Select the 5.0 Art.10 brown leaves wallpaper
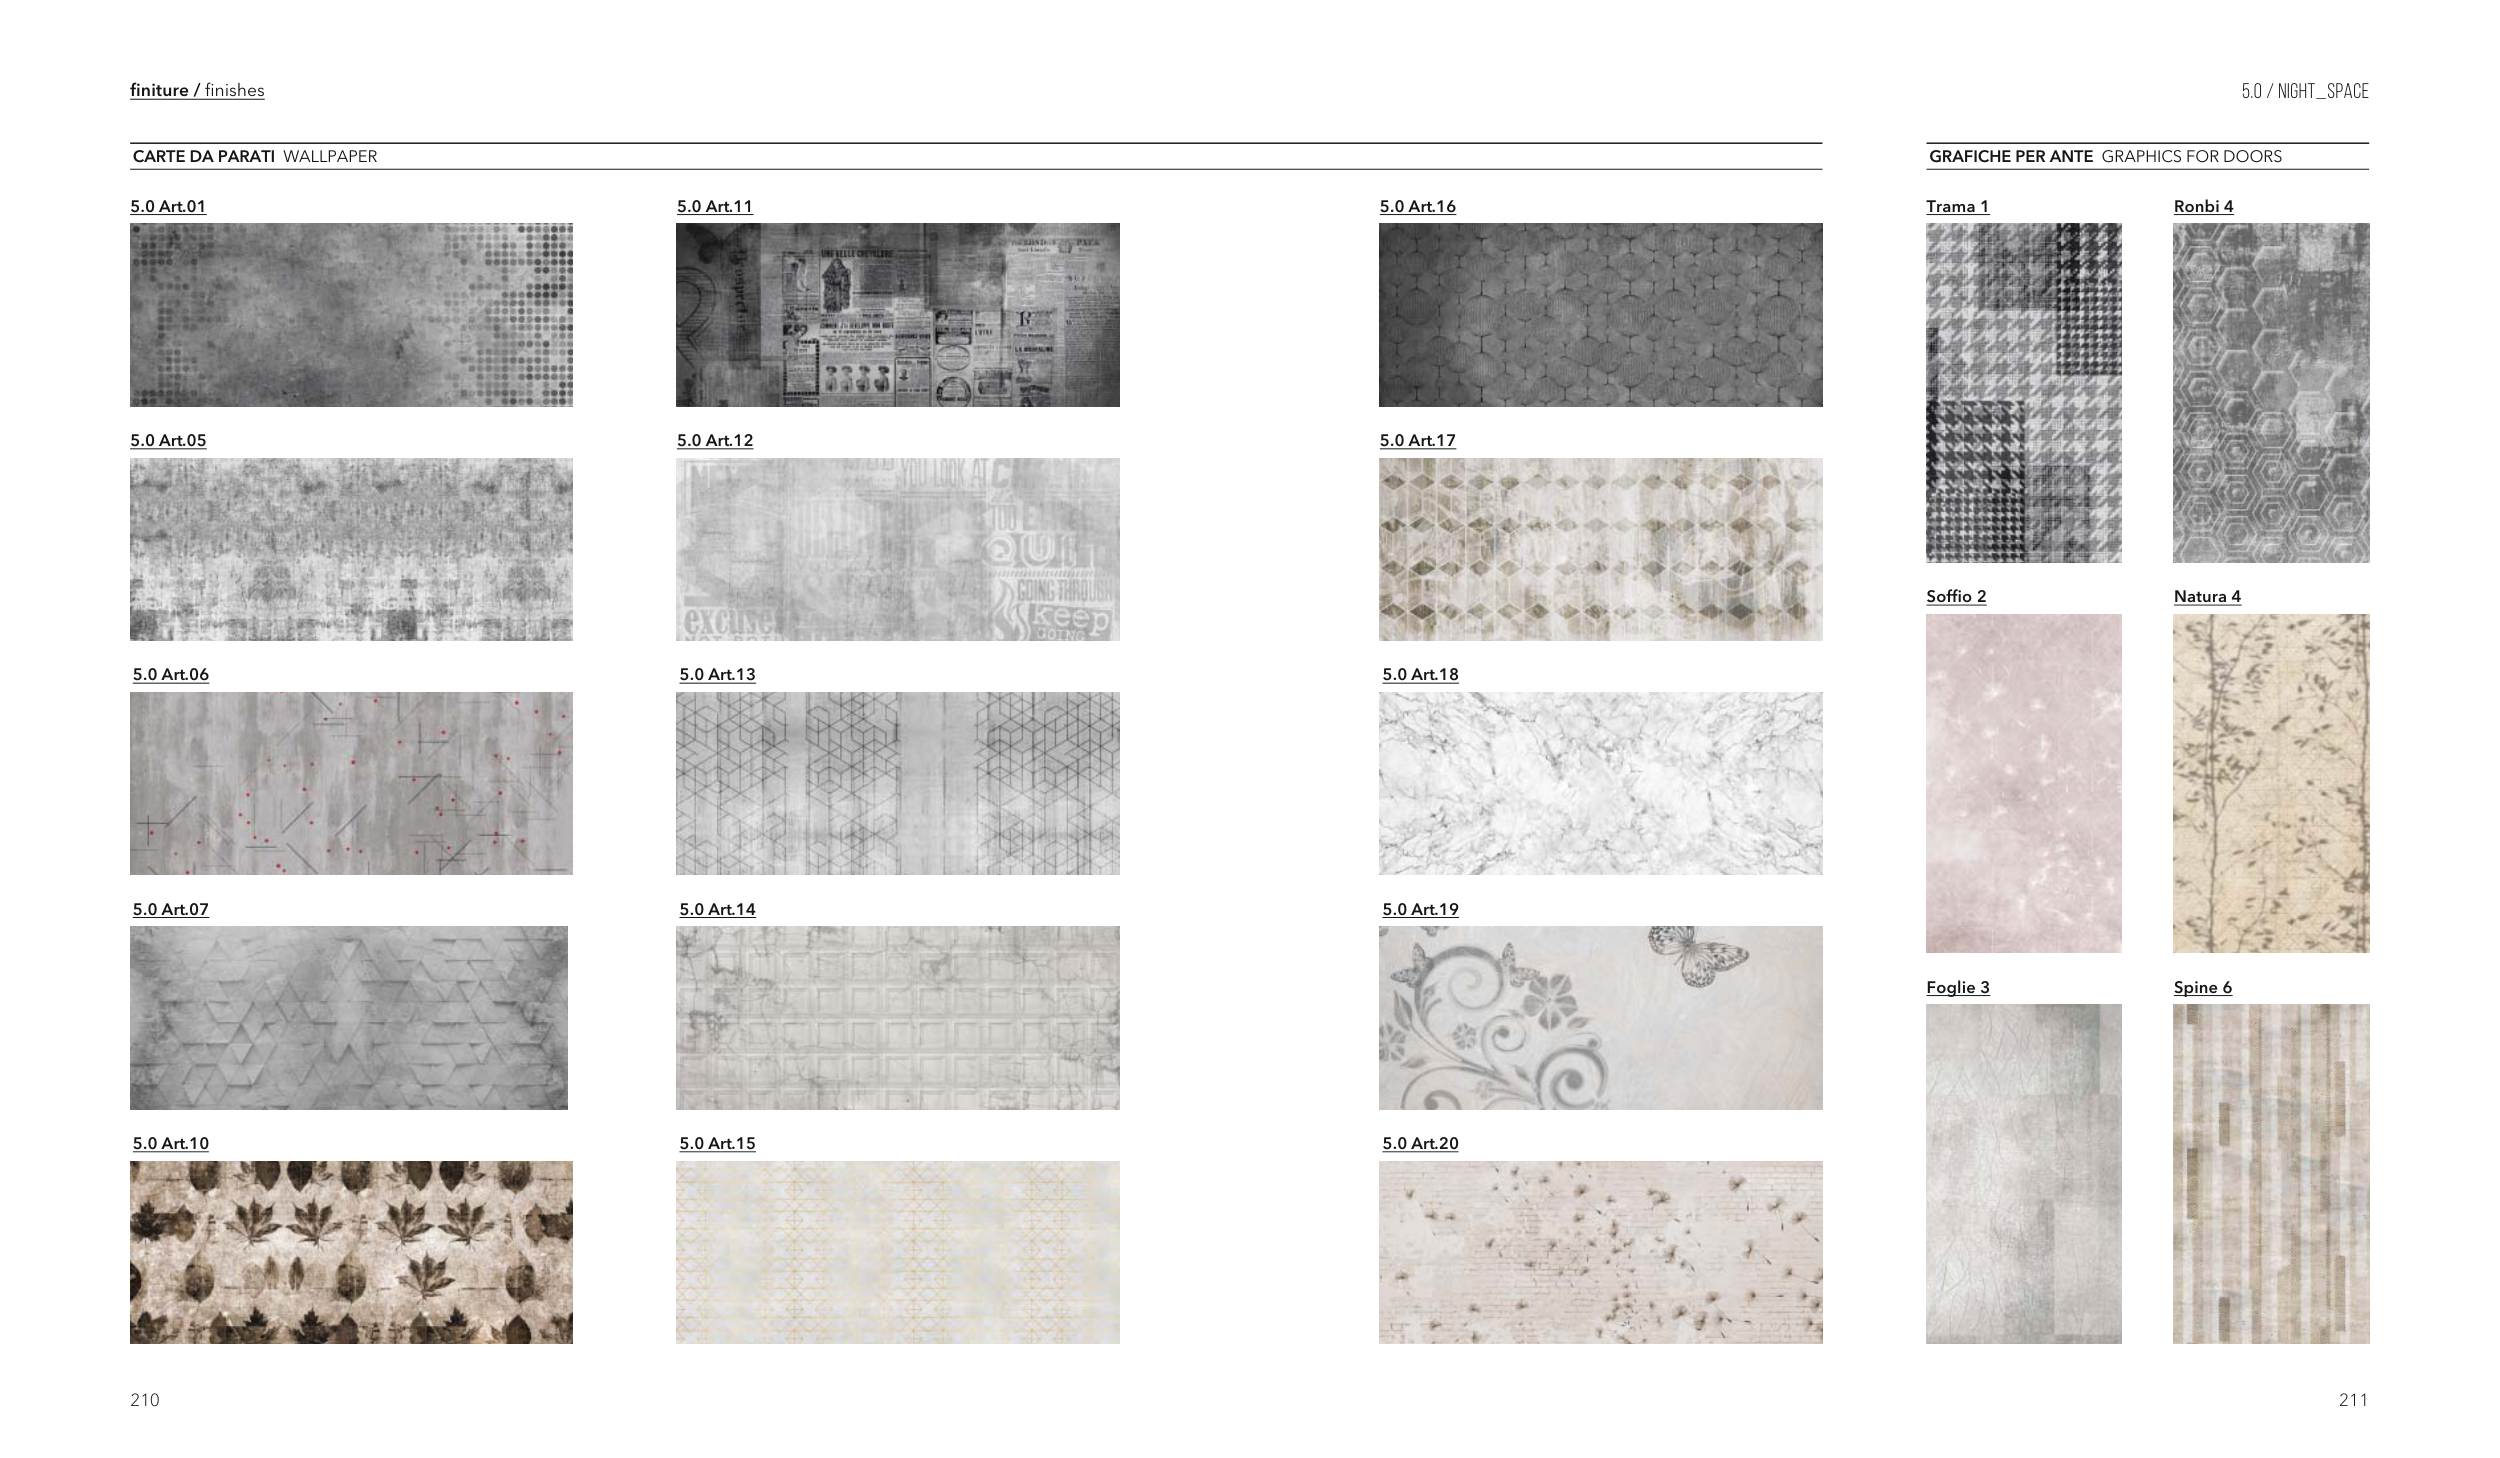 351,1251
